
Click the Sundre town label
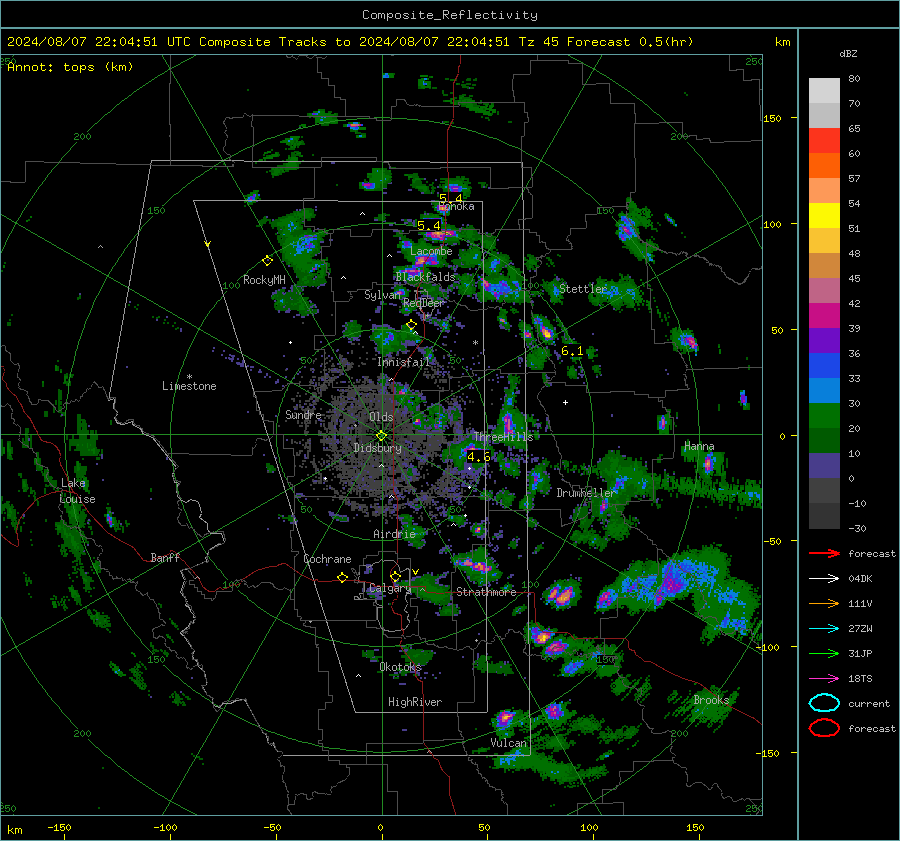[x=304, y=415]
